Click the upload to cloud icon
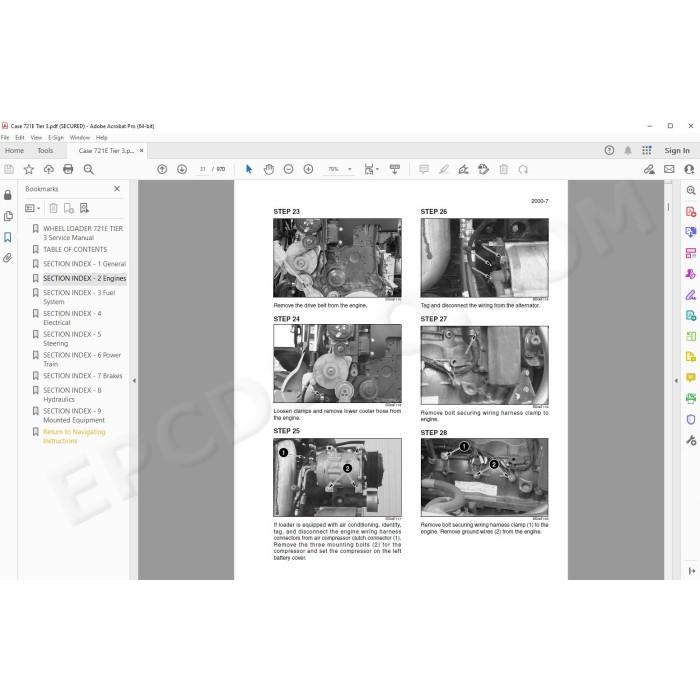The width and height of the screenshot is (700, 700). tap(49, 169)
